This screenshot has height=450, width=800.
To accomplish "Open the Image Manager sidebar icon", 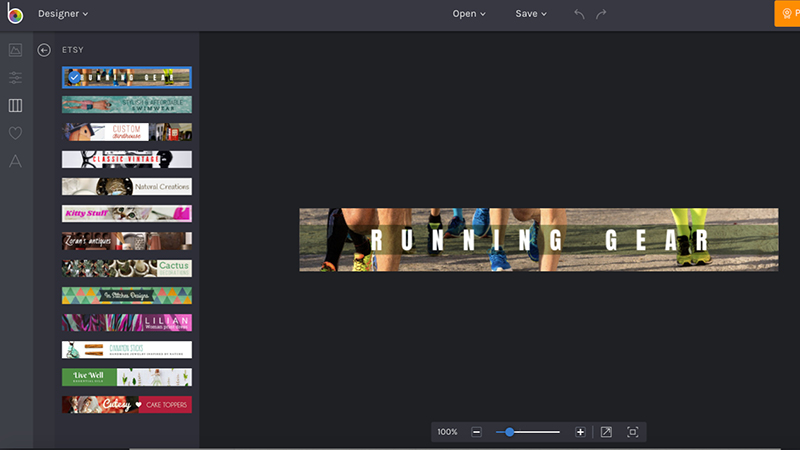I will point(15,50).
